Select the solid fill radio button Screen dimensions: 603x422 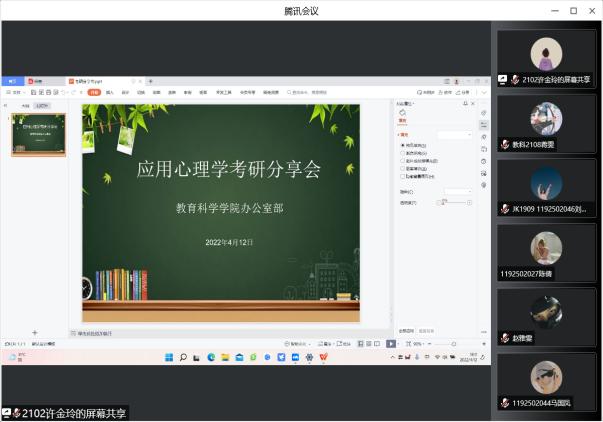tap(402, 146)
